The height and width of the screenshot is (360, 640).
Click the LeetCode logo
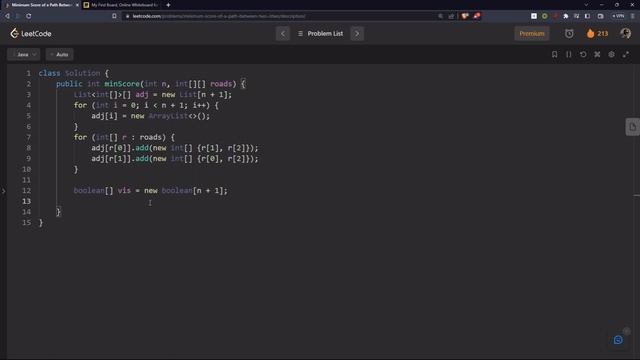coord(31,33)
